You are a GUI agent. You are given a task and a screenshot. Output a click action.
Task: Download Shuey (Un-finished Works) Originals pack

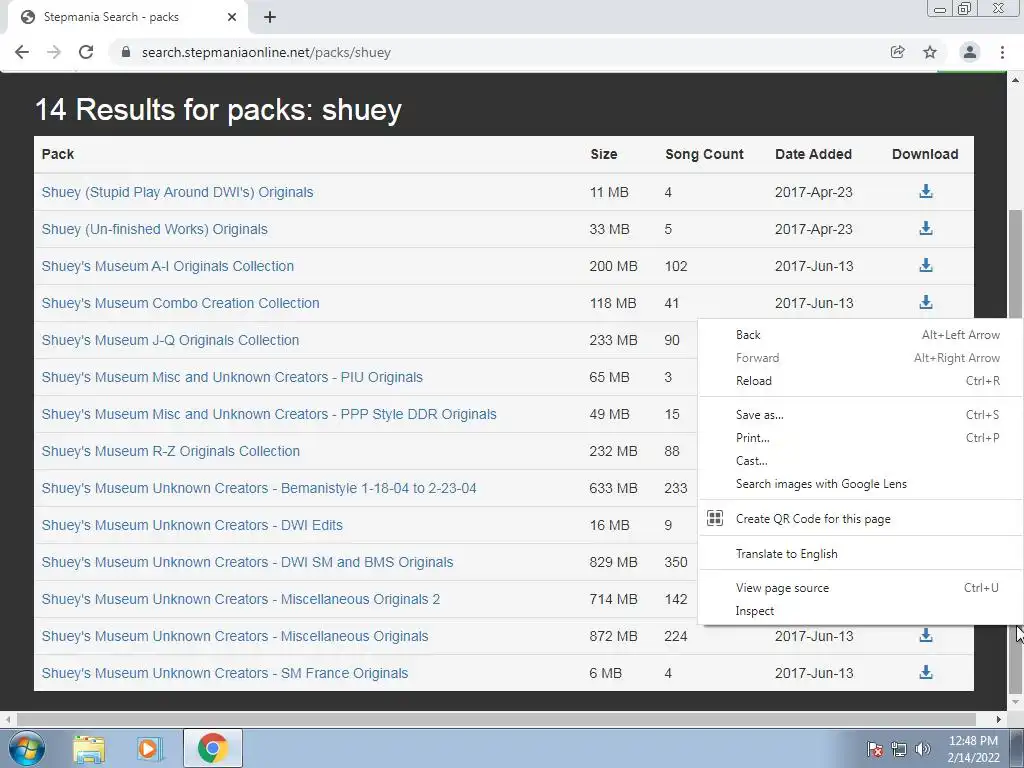[x=925, y=229]
